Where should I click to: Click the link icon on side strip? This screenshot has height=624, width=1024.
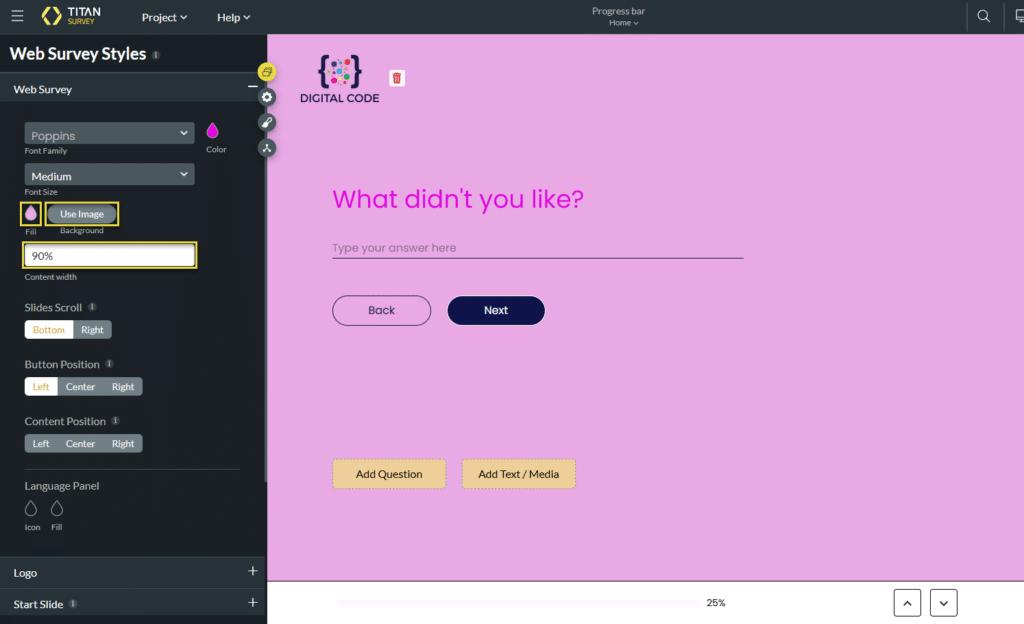click(267, 123)
